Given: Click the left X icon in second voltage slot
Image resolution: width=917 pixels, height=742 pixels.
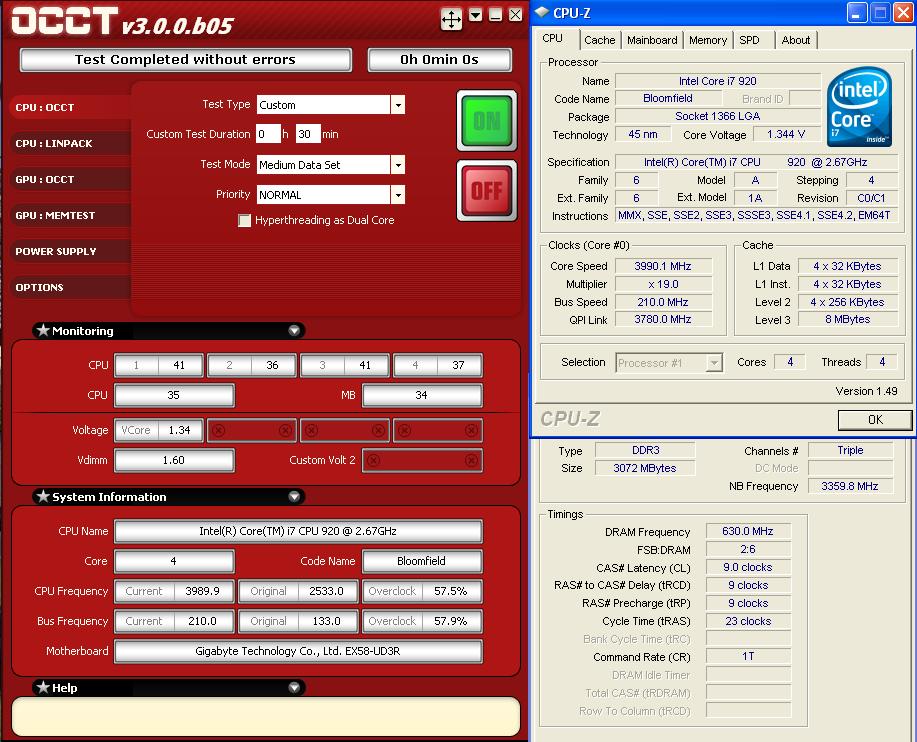Looking at the screenshot, I should (x=219, y=430).
